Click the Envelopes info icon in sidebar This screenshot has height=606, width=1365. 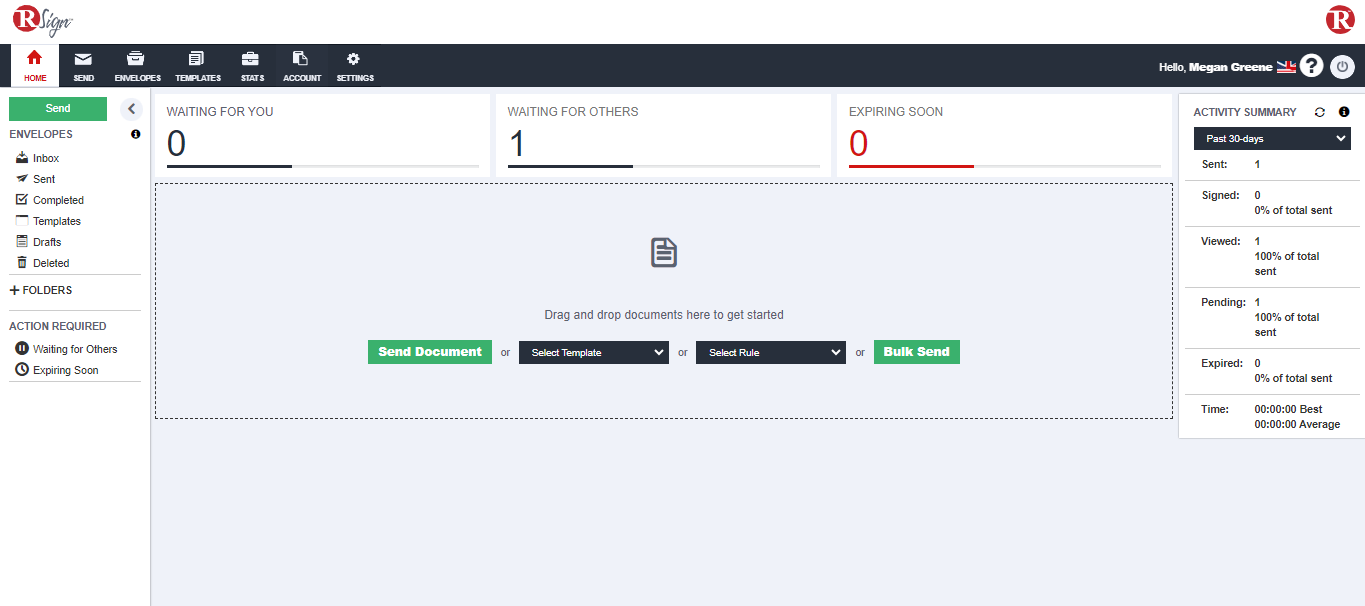(136, 134)
